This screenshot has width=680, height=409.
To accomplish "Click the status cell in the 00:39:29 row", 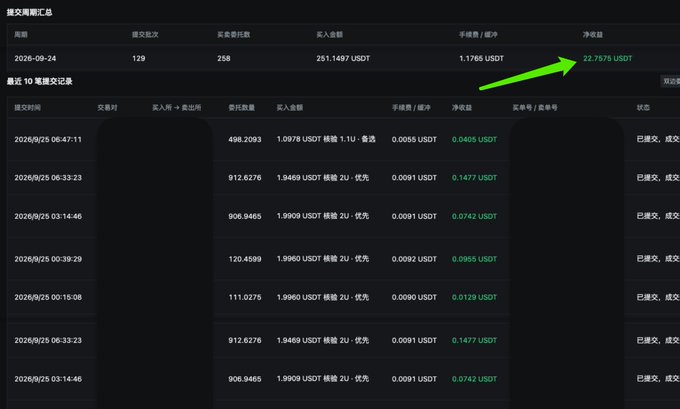I will [x=658, y=258].
